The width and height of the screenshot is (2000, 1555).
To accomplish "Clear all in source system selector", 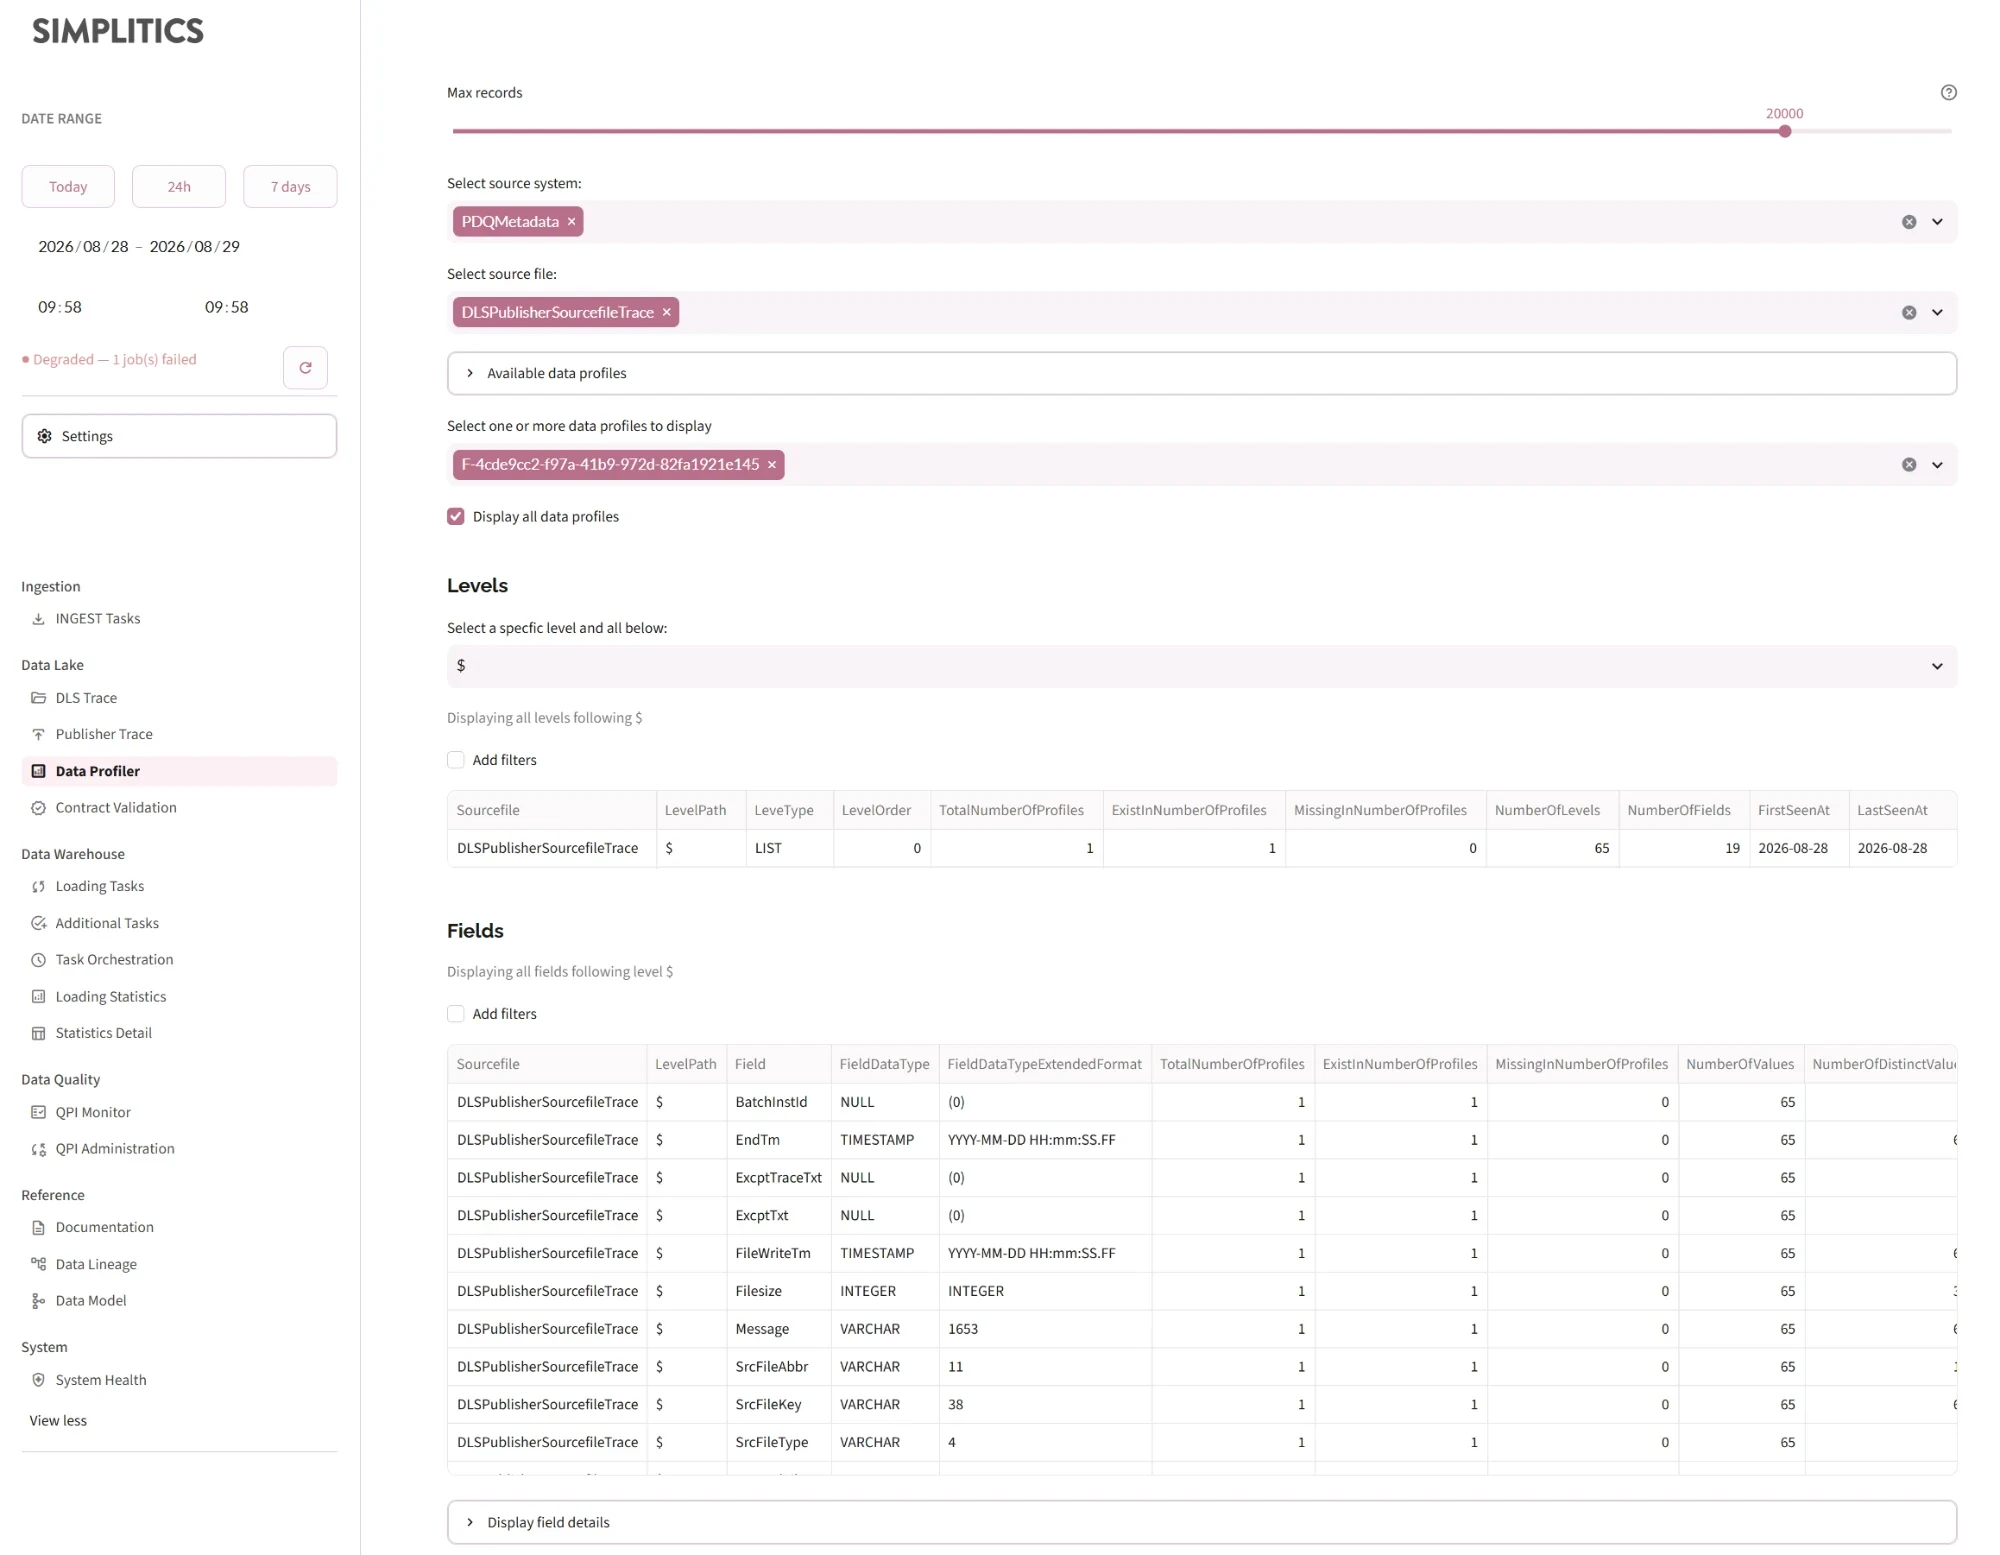I will [1909, 222].
